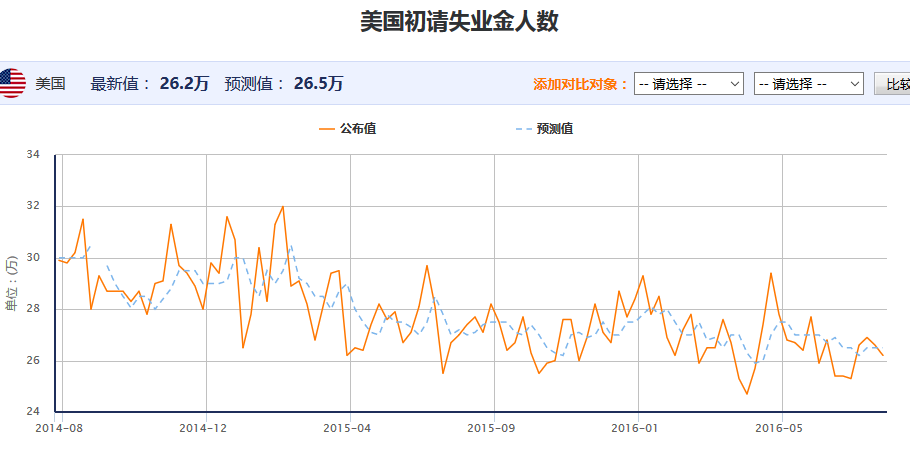Click the 最新值 label

coord(122,84)
